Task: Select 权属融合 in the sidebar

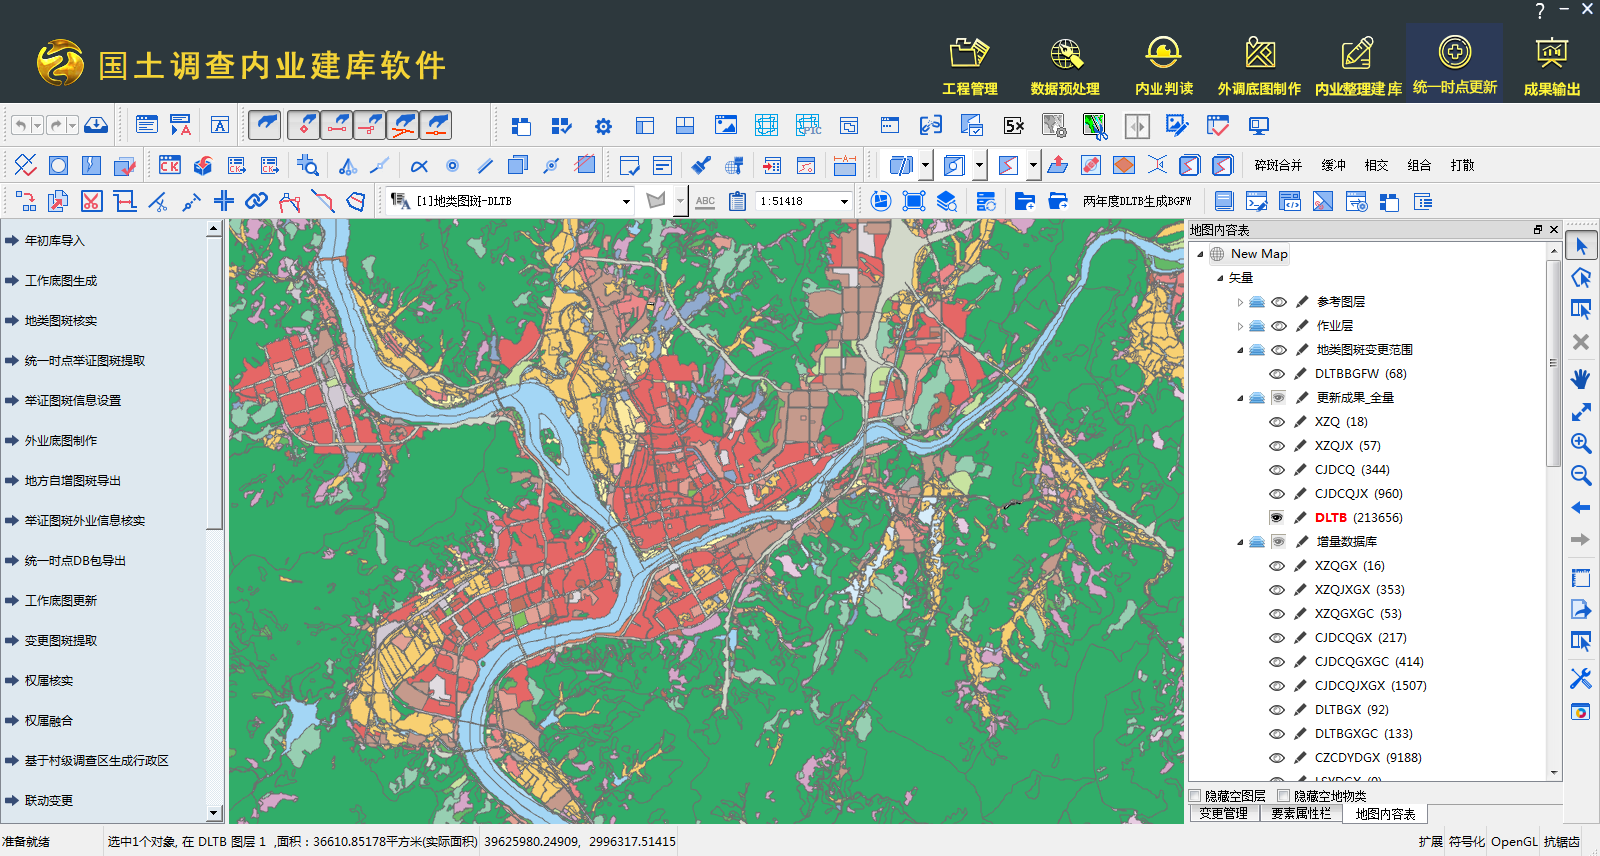Action: (49, 720)
